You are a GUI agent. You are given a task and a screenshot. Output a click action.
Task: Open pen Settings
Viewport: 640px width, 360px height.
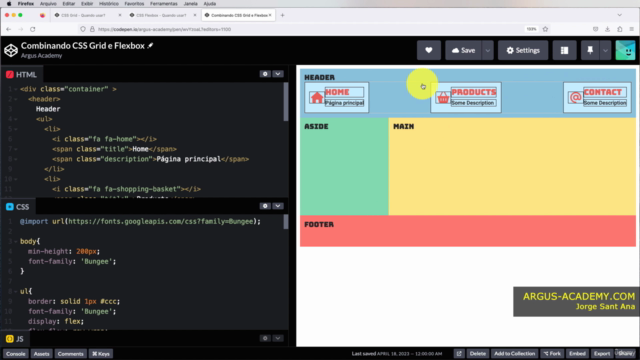(x=523, y=50)
